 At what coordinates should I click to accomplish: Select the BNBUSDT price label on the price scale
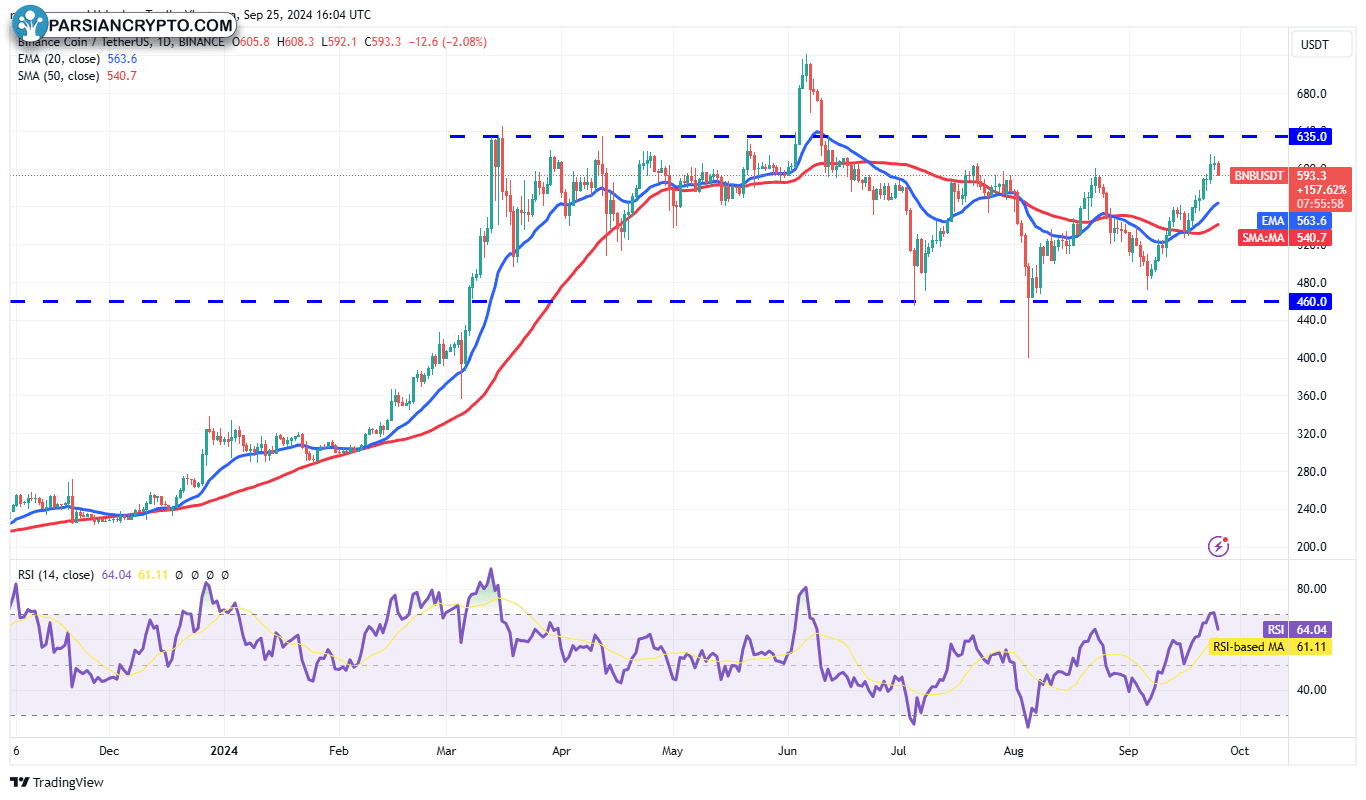pyautogui.click(x=1257, y=176)
